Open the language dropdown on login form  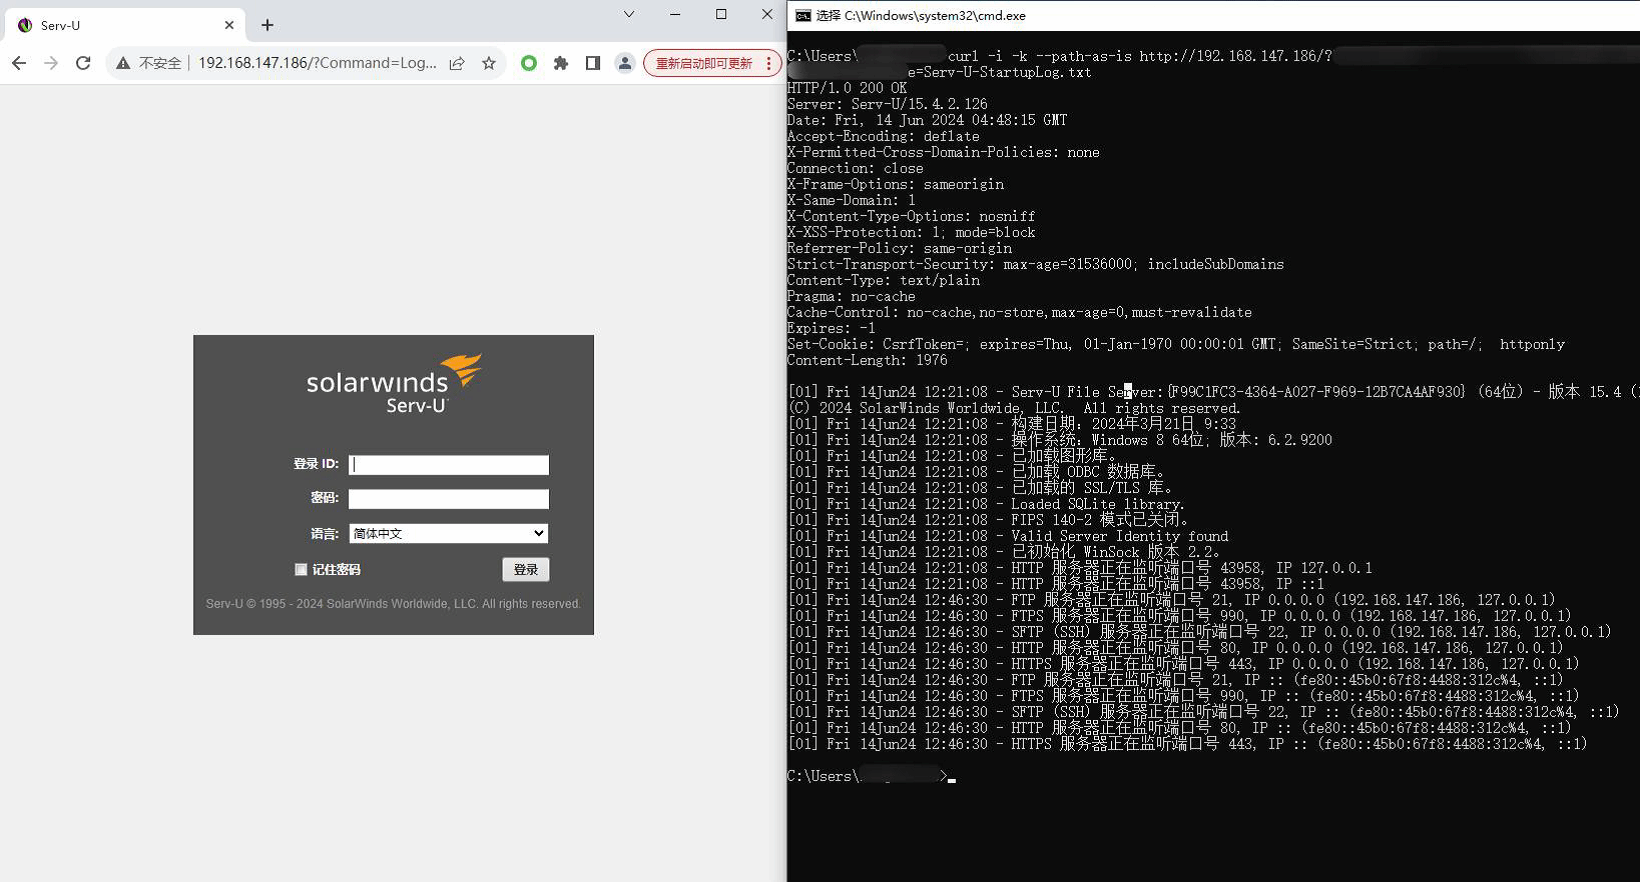pos(448,534)
